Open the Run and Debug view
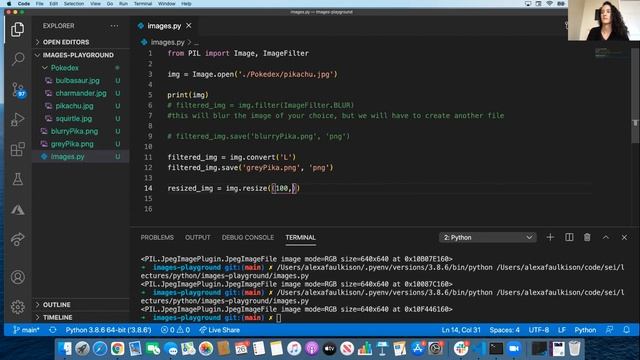Image resolution: width=640 pixels, height=360 pixels. click(18, 119)
